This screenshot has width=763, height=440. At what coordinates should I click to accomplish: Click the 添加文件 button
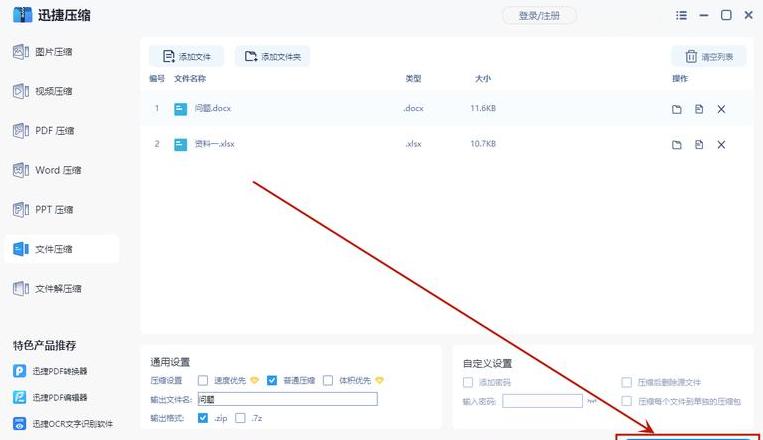tap(186, 56)
